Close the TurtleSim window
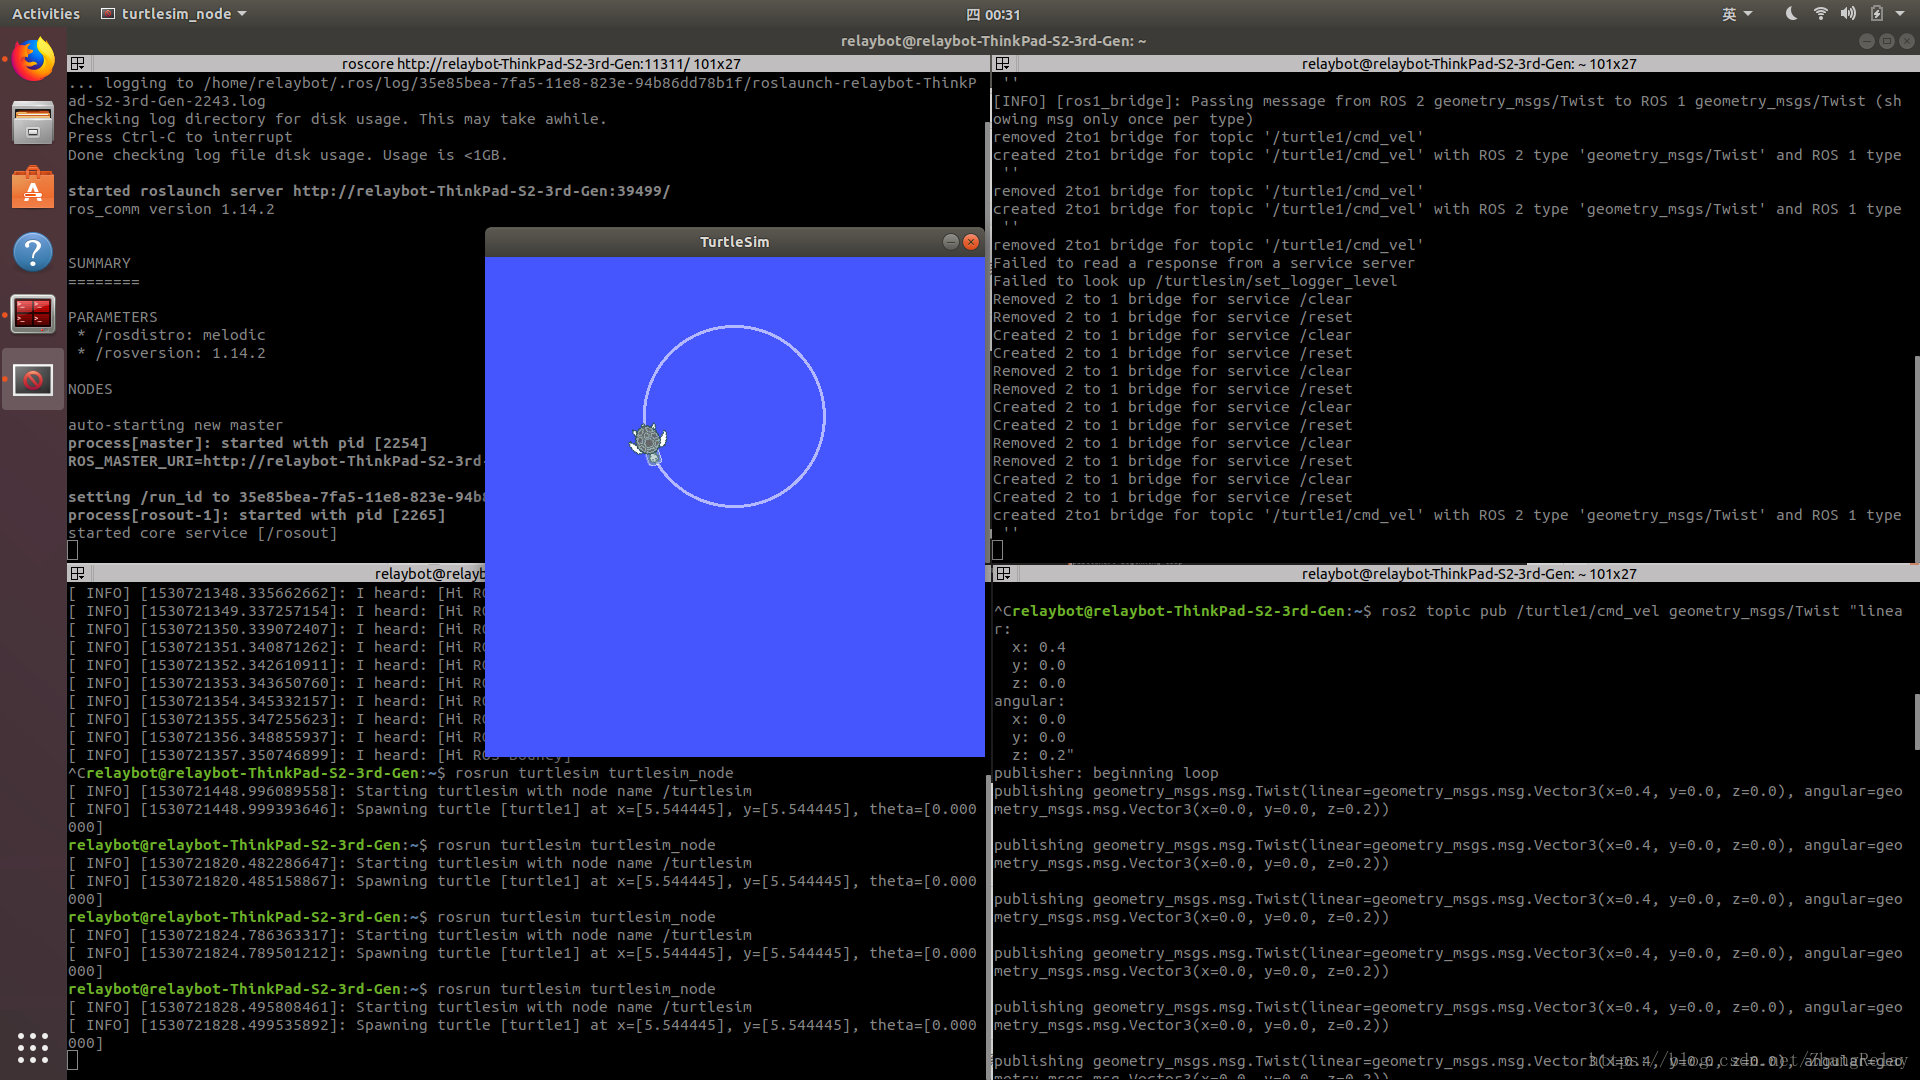 (x=970, y=242)
